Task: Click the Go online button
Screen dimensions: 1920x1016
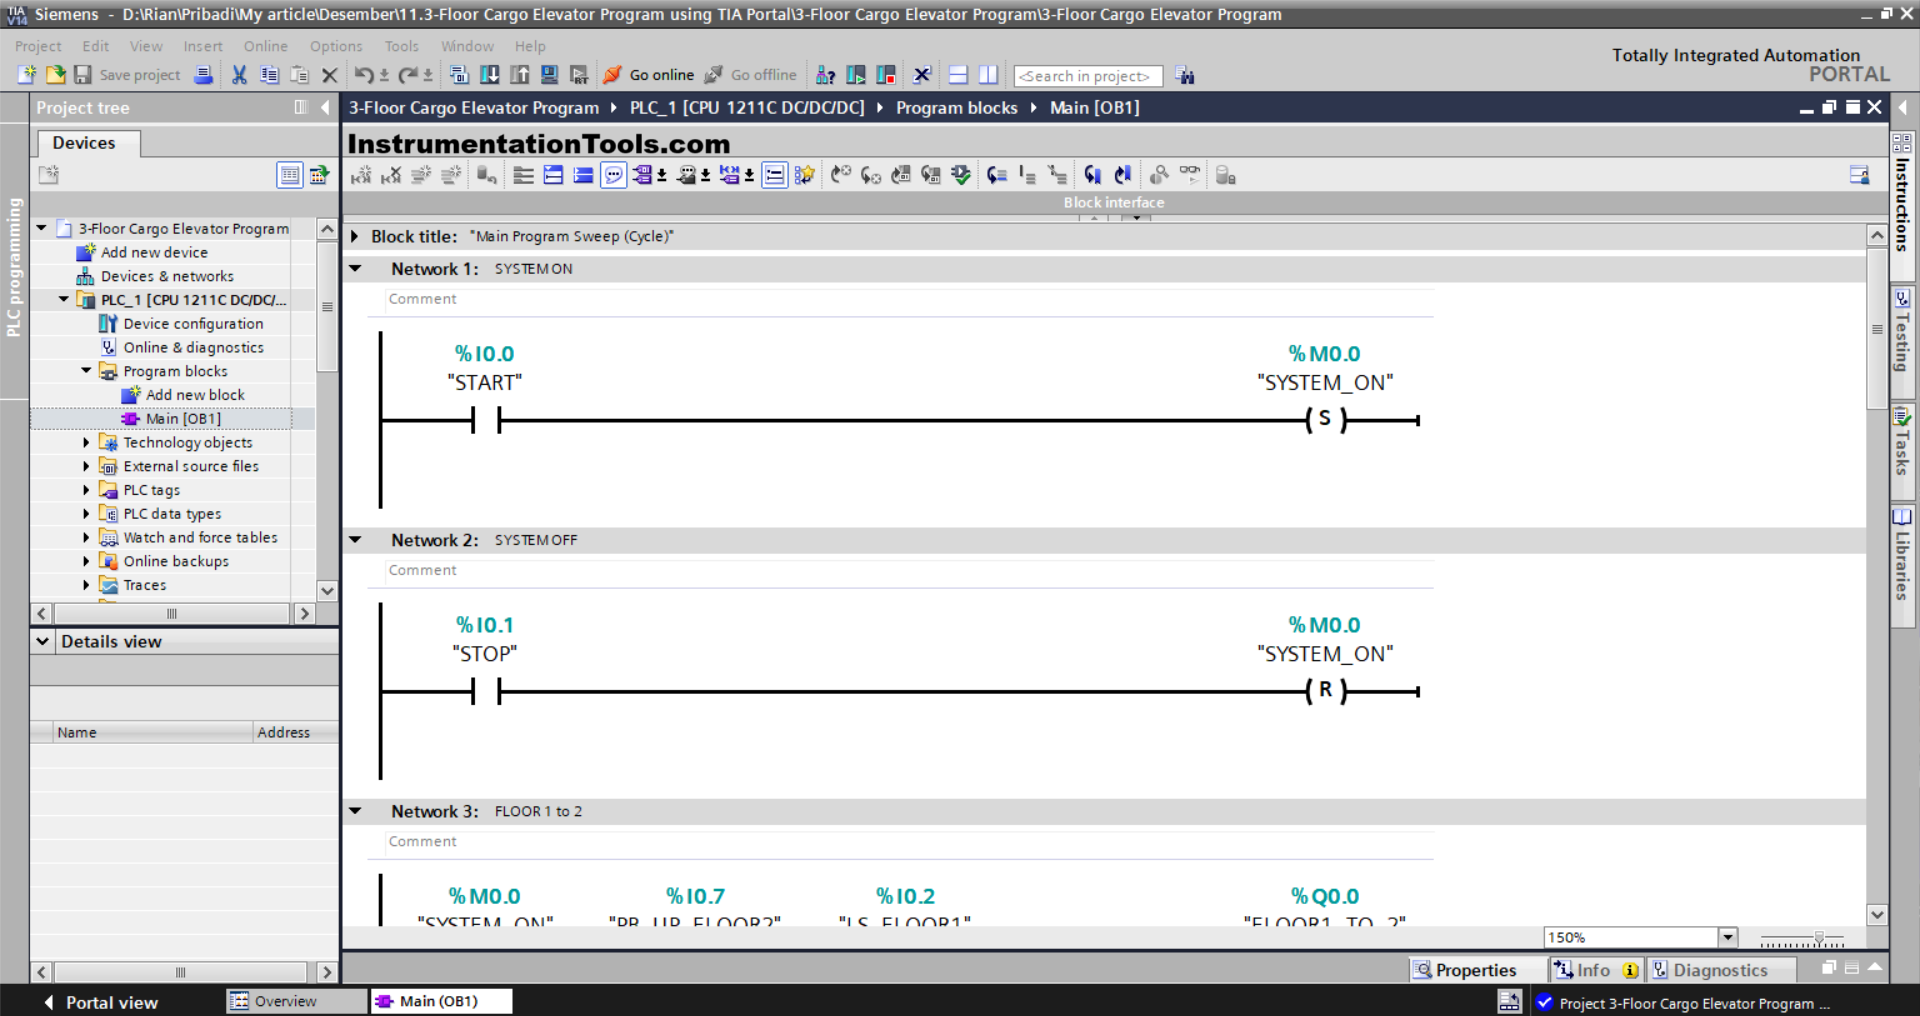Action: (649, 75)
